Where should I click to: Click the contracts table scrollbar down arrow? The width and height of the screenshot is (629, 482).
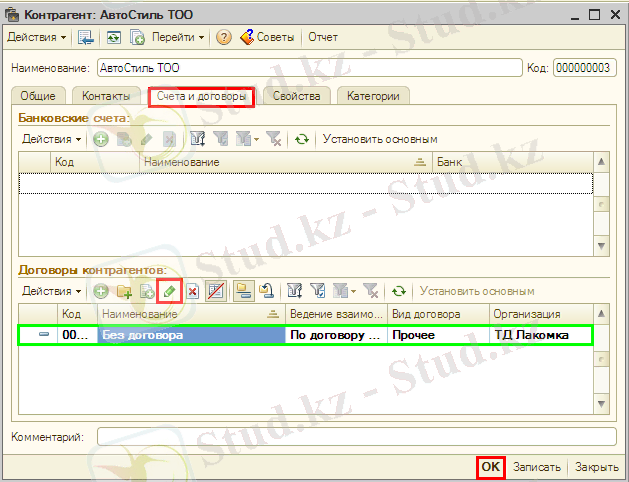(x=601, y=404)
